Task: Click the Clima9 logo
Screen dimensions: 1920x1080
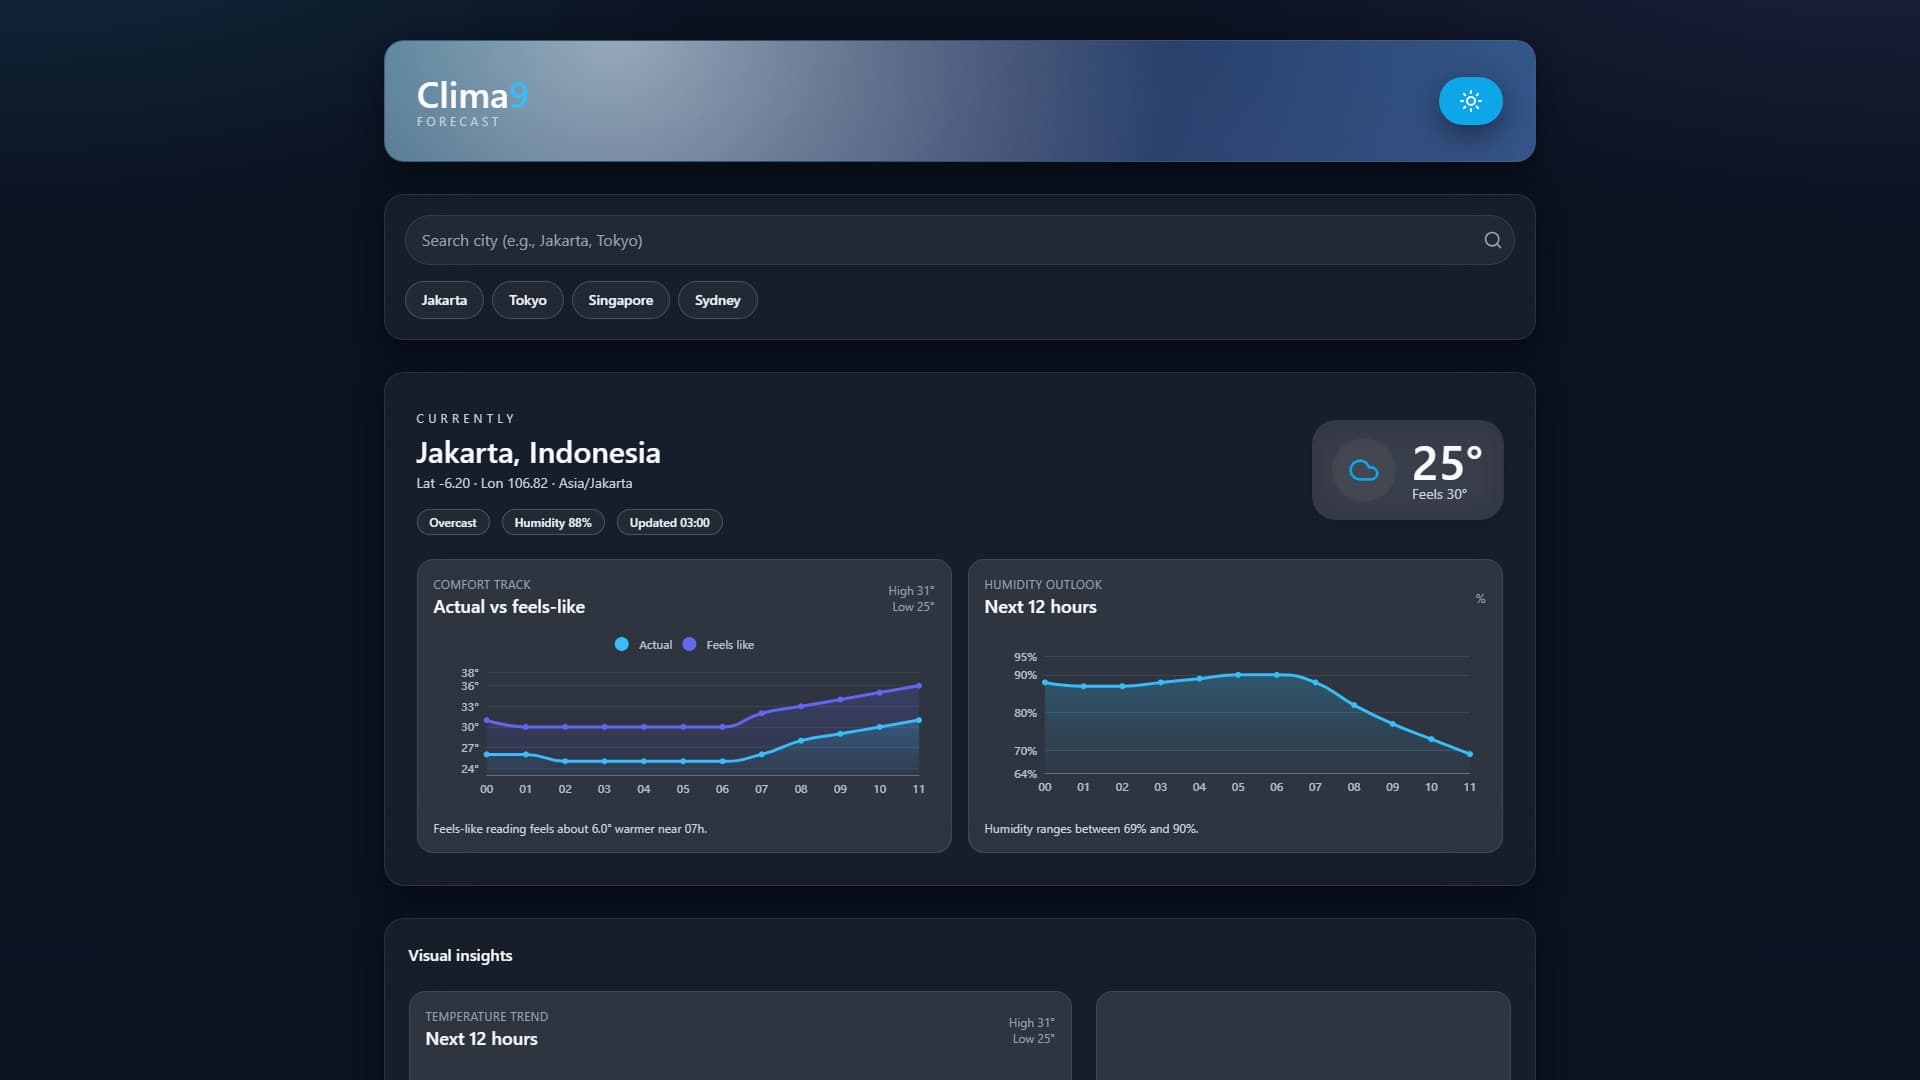Action: pyautogui.click(x=469, y=97)
